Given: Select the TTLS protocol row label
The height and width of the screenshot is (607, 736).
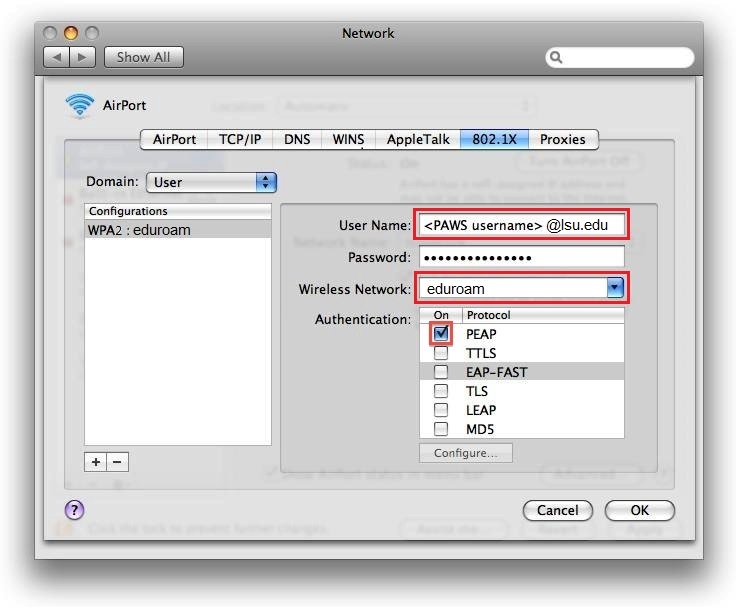Looking at the screenshot, I should [x=481, y=353].
